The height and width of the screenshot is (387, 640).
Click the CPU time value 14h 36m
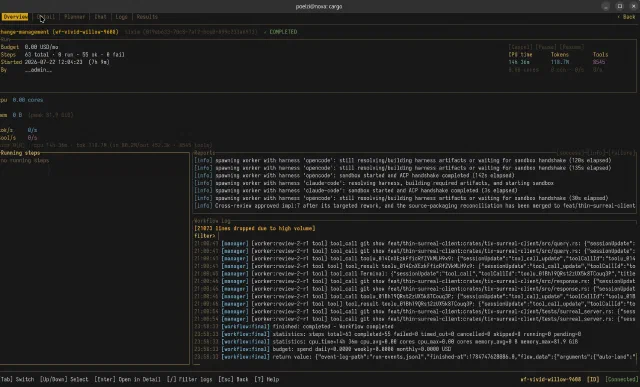click(x=519, y=62)
